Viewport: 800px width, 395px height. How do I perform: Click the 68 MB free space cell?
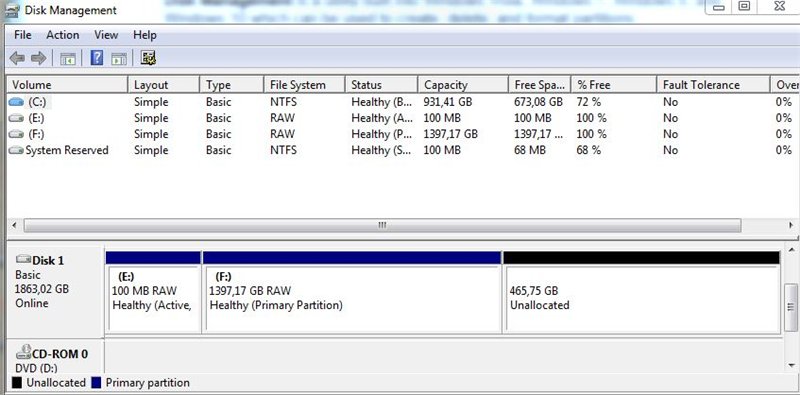click(530, 151)
